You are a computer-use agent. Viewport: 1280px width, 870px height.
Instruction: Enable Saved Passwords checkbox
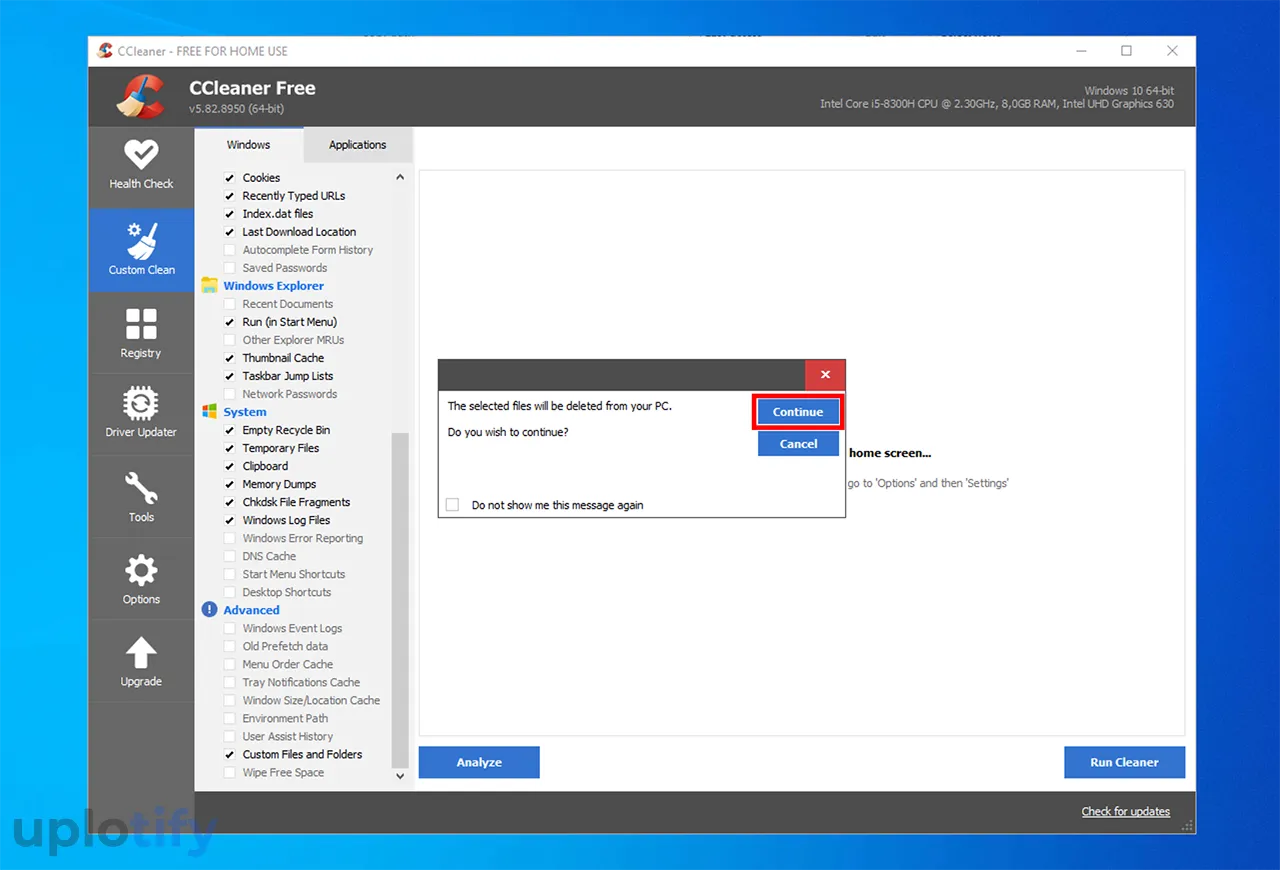230,268
